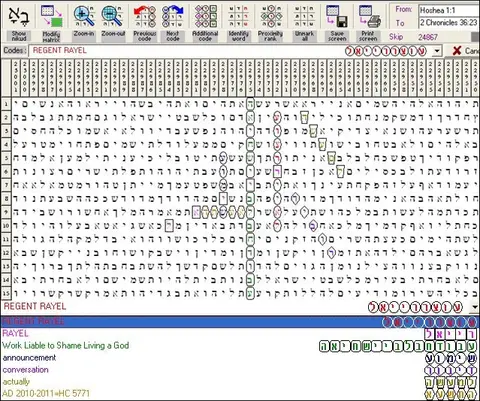Click row header 12 of the matrix
This screenshot has height=401, width=480.
[6, 253]
